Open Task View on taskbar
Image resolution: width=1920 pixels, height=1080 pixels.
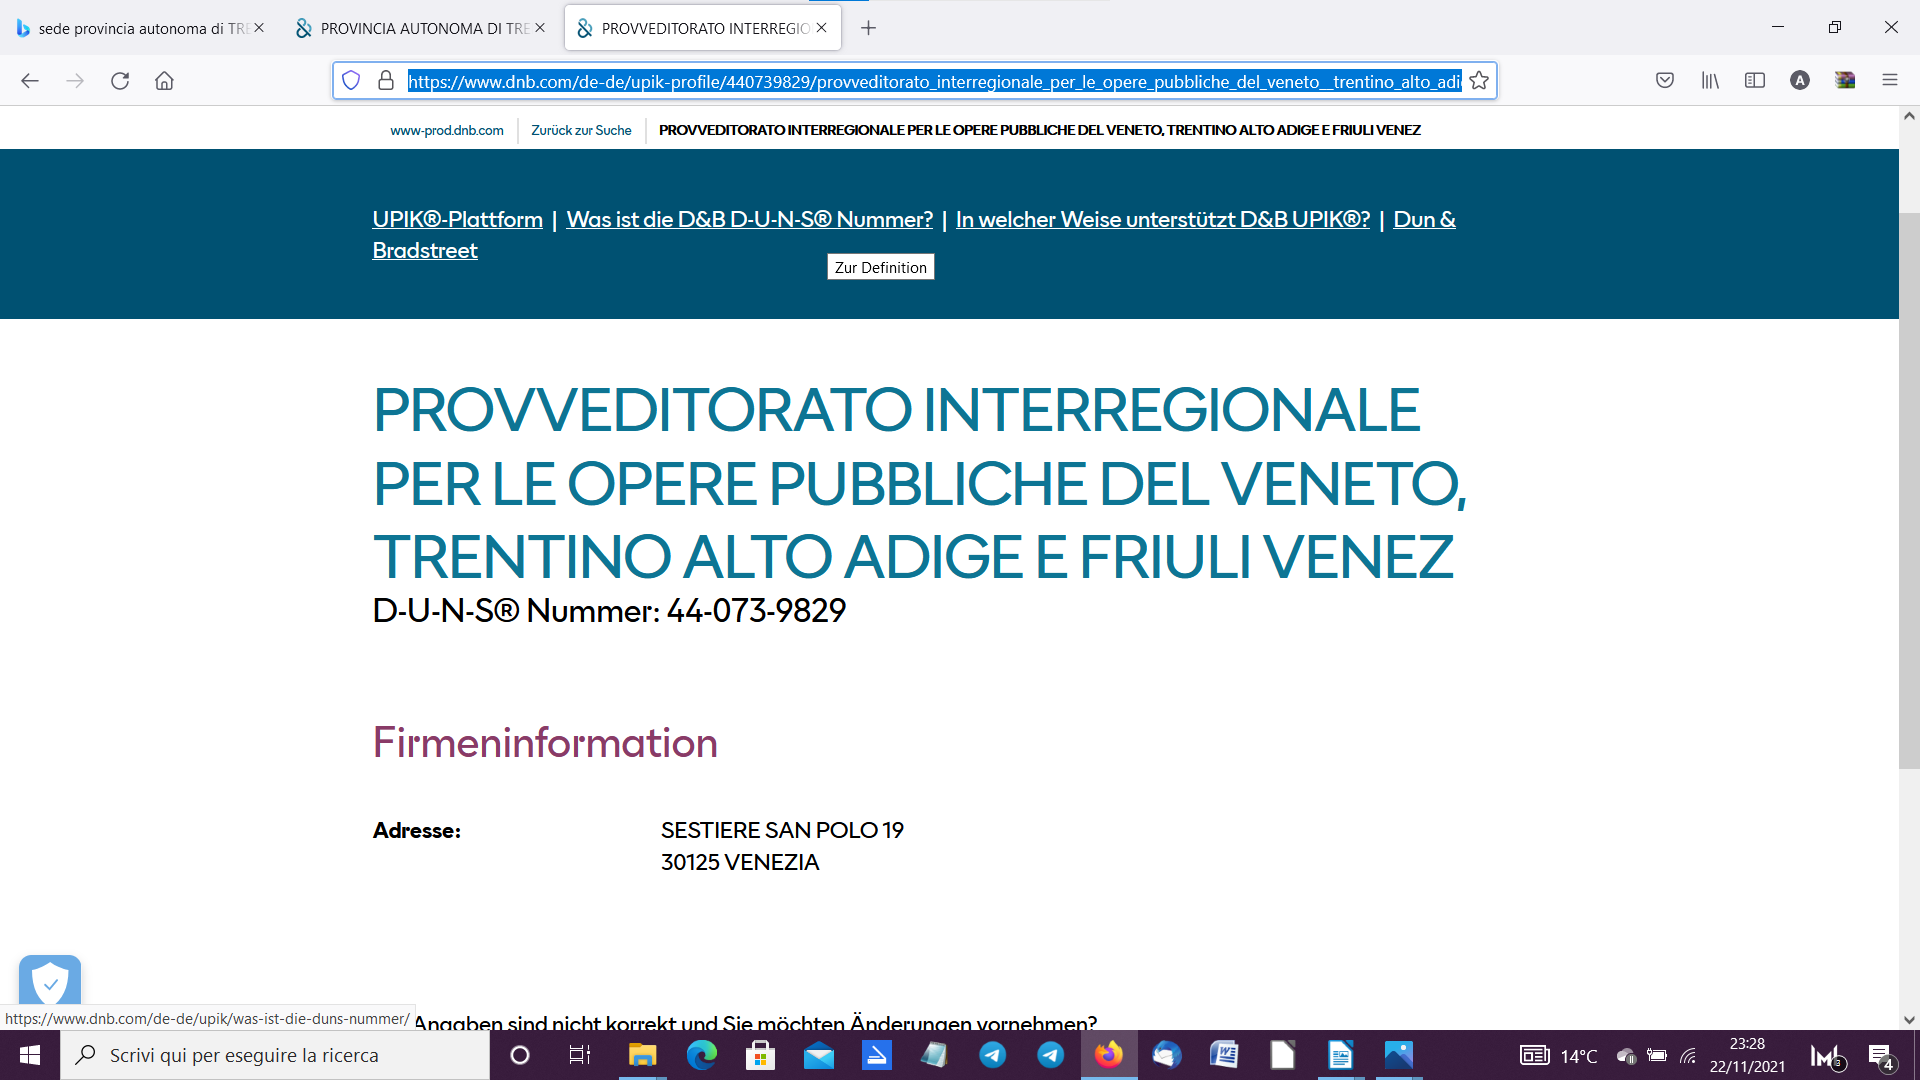tap(579, 1055)
